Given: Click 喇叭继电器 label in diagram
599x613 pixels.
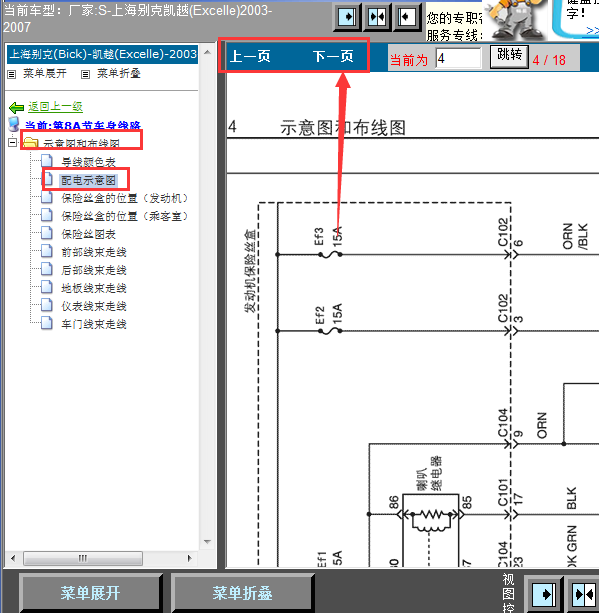Looking at the screenshot, I should click(x=430, y=473).
